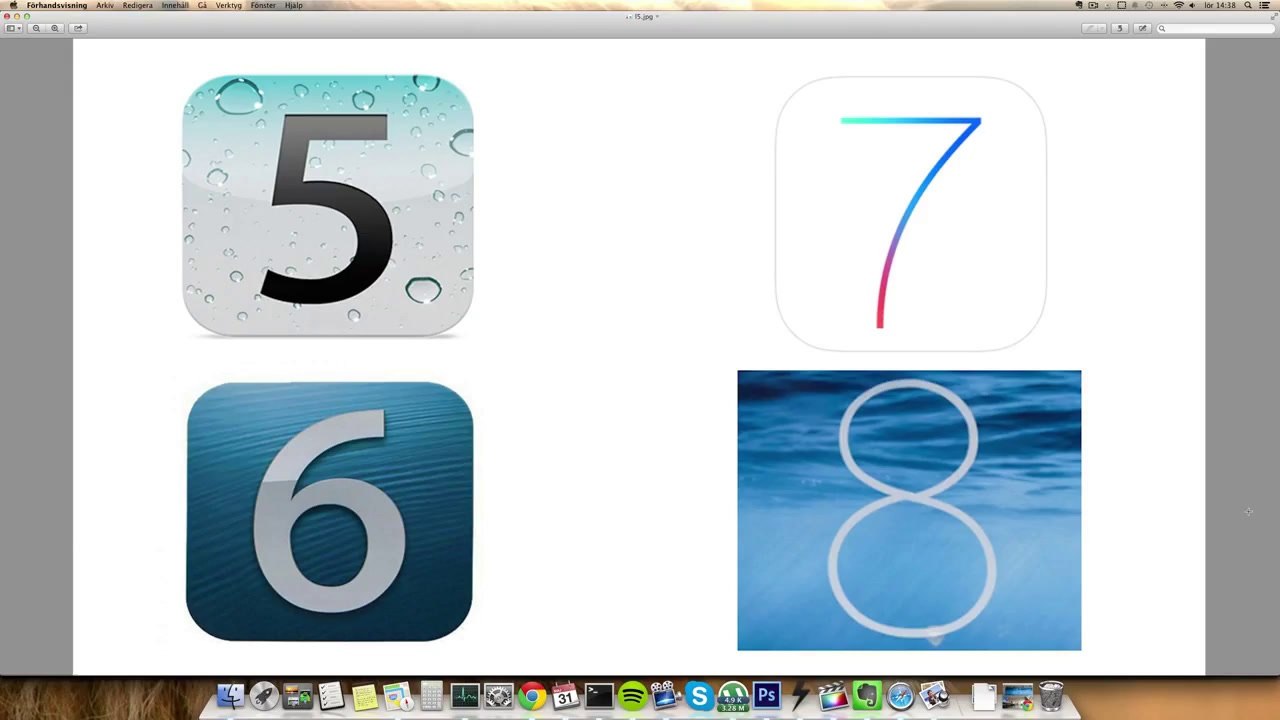This screenshot has height=720, width=1280.
Task: Open the Fönster menu
Action: click(x=263, y=5)
